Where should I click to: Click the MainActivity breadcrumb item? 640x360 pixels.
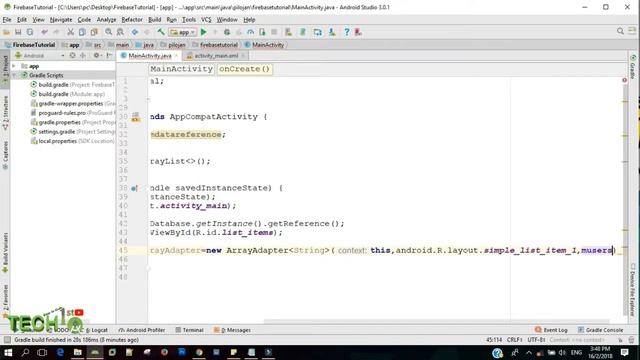pyautogui.click(x=264, y=45)
